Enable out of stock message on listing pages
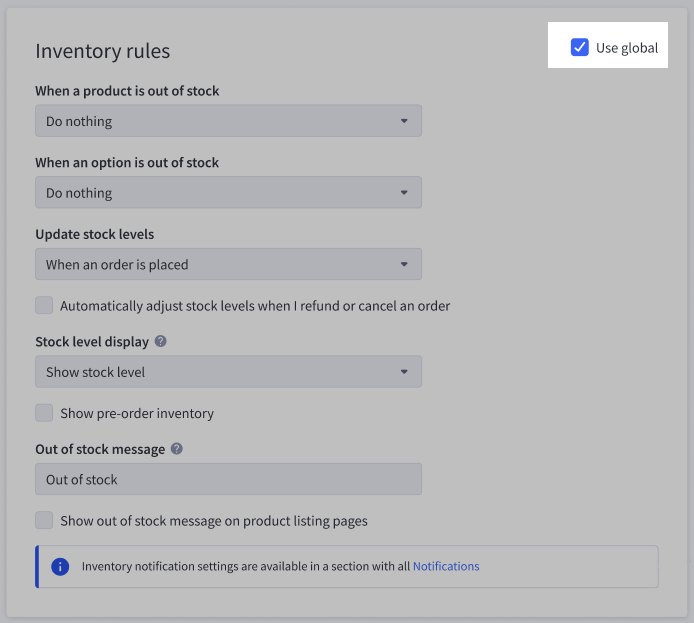 pos(44,520)
